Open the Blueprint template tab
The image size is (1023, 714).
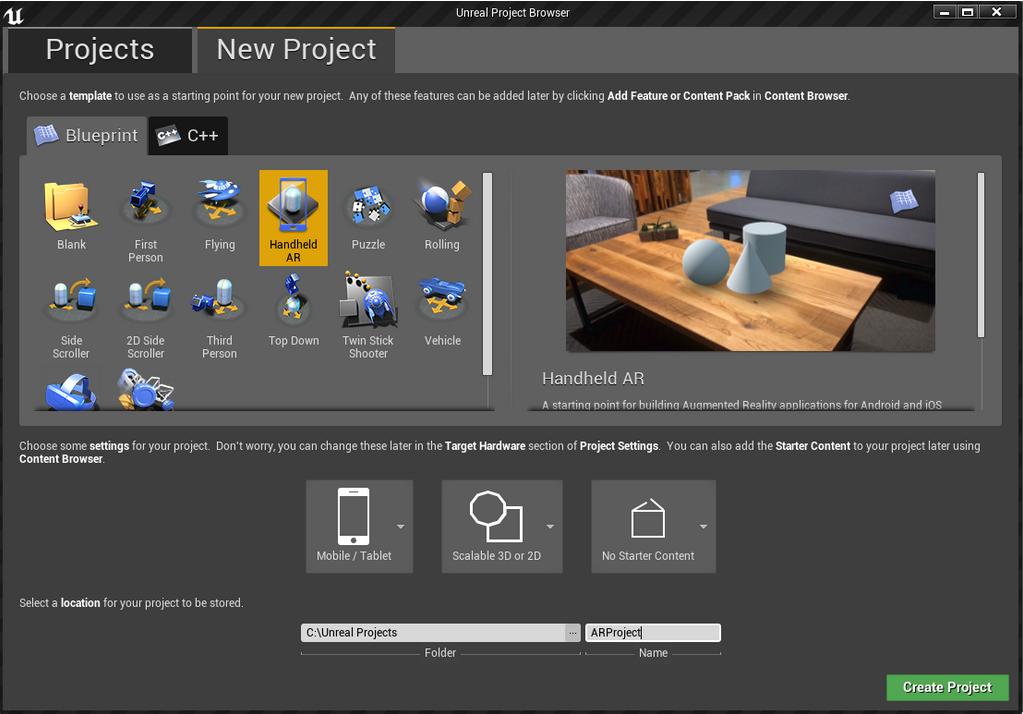pos(87,136)
